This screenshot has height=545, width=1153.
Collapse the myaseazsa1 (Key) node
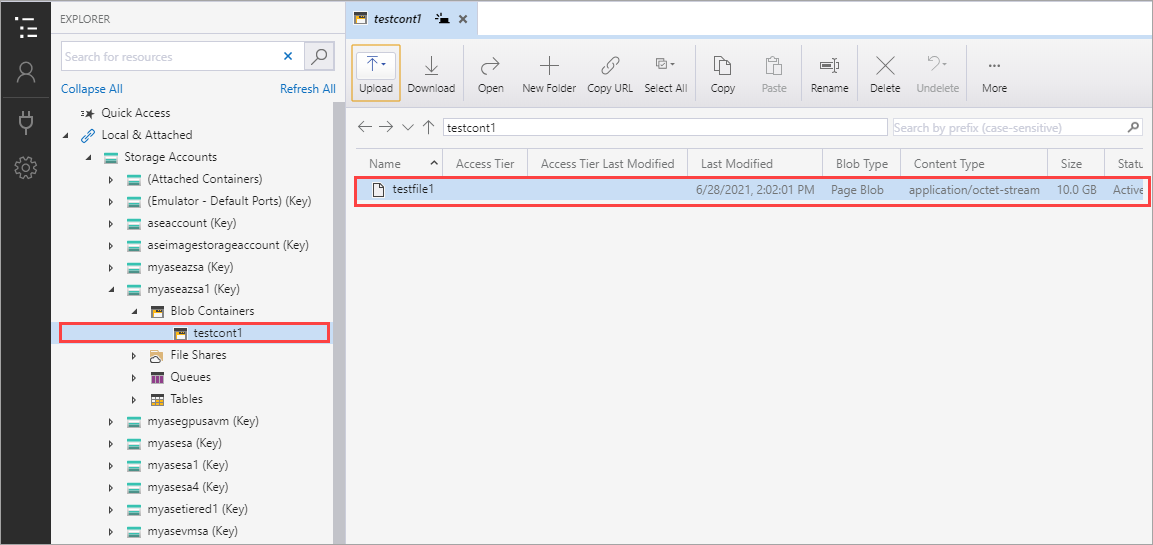pos(111,290)
